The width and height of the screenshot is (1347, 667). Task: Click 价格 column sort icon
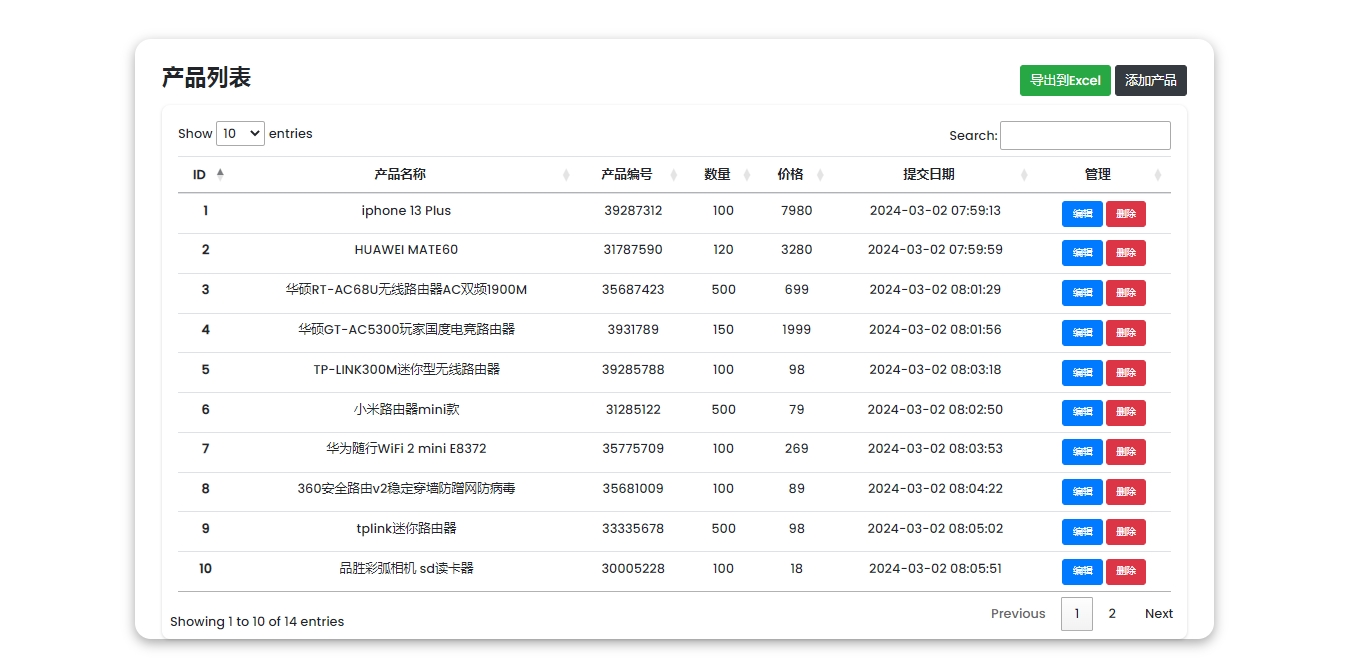click(820, 175)
